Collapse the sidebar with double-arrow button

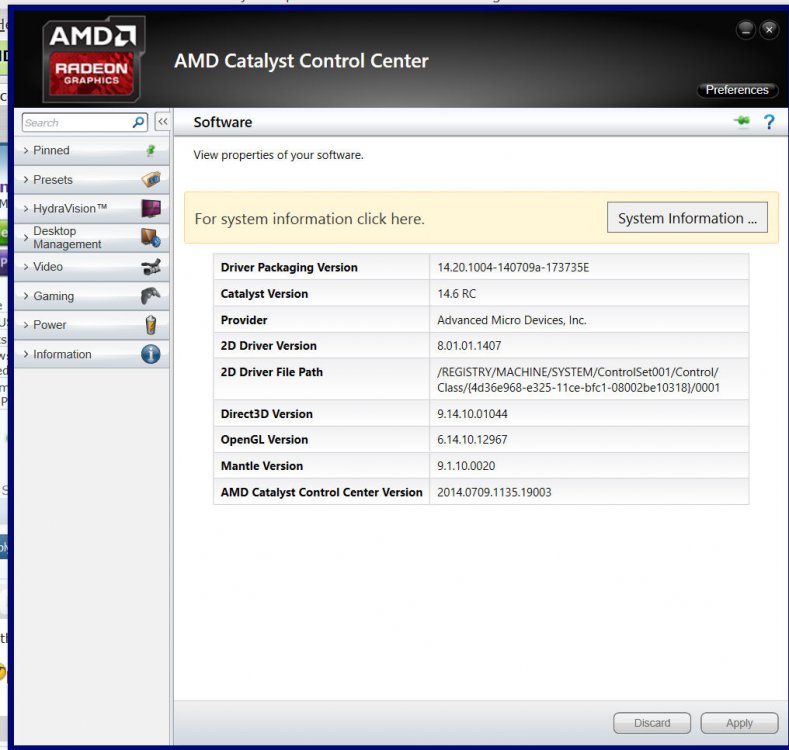[x=163, y=122]
